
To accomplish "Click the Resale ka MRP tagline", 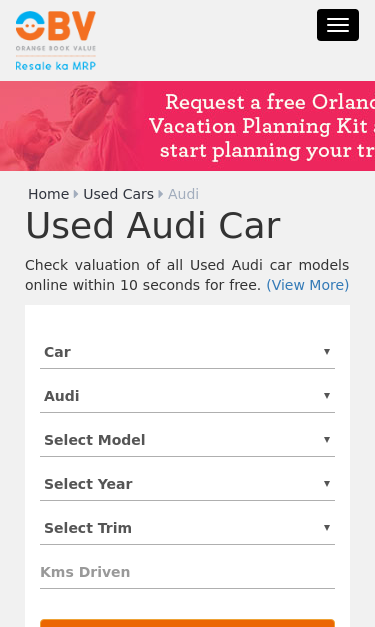I will pos(56,66).
